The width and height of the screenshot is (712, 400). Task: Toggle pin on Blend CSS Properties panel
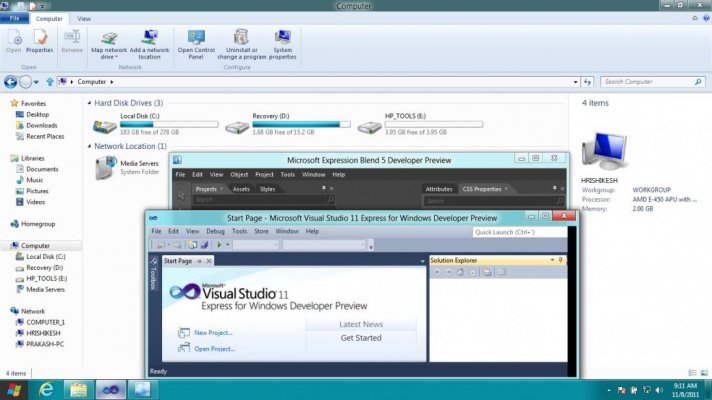(554, 188)
